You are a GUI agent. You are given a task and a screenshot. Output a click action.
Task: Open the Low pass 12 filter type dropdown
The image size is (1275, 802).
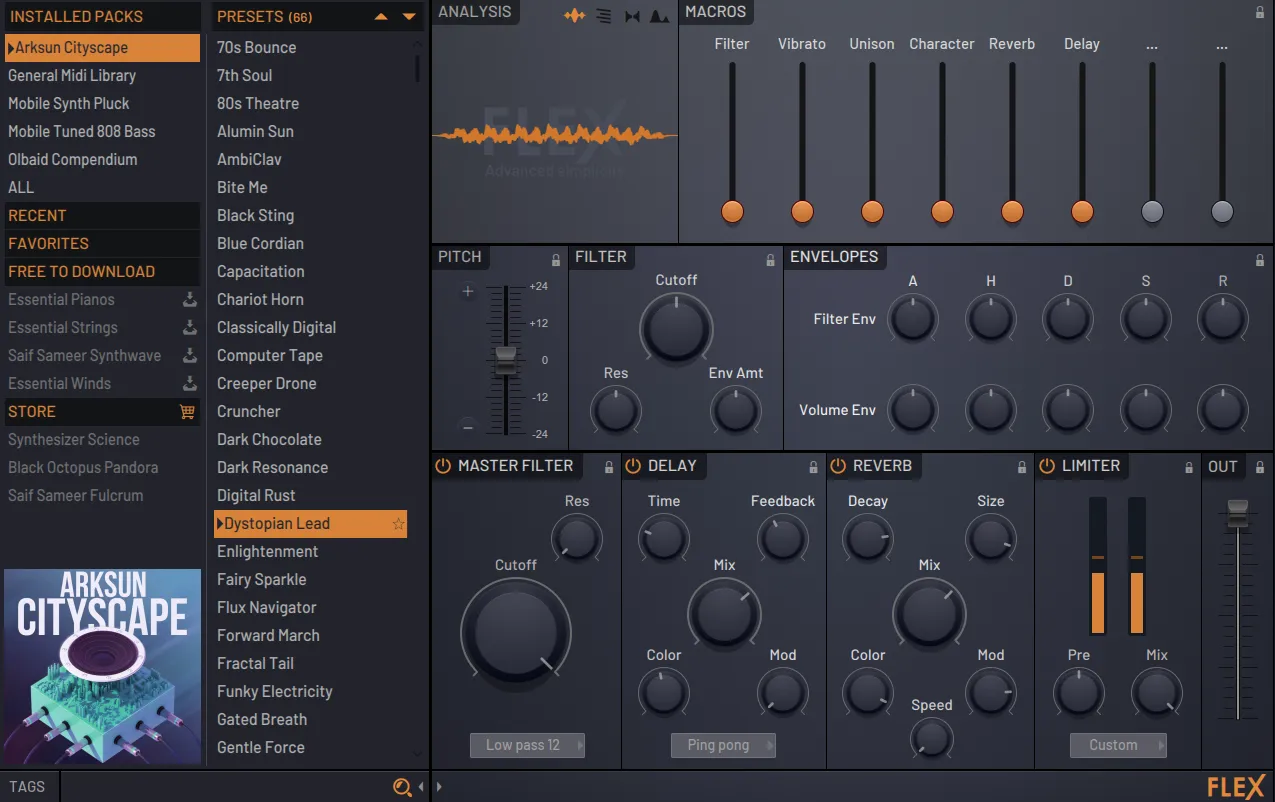pyautogui.click(x=527, y=745)
